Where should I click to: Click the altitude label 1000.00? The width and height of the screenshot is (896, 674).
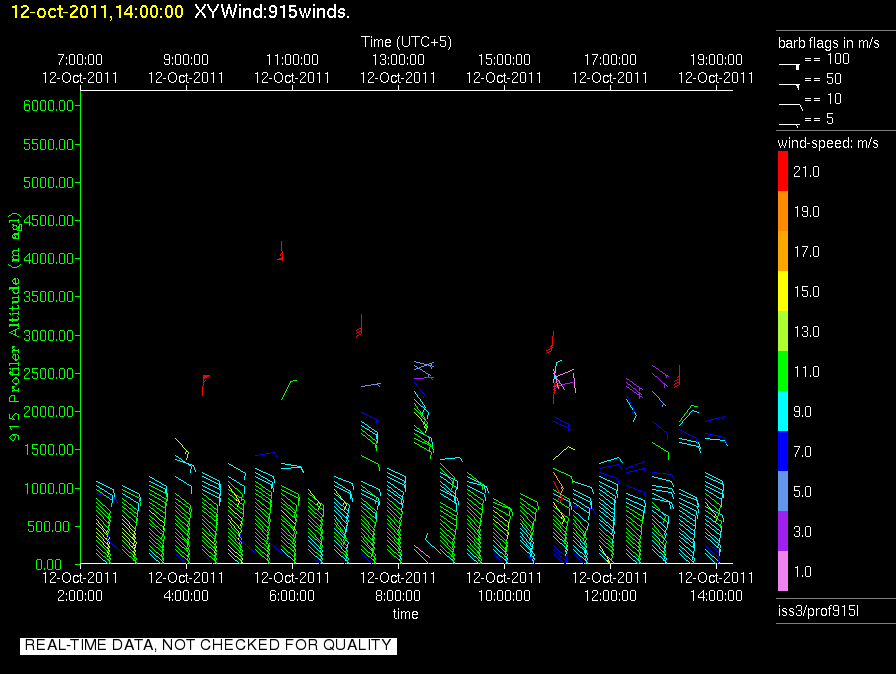pos(49,488)
